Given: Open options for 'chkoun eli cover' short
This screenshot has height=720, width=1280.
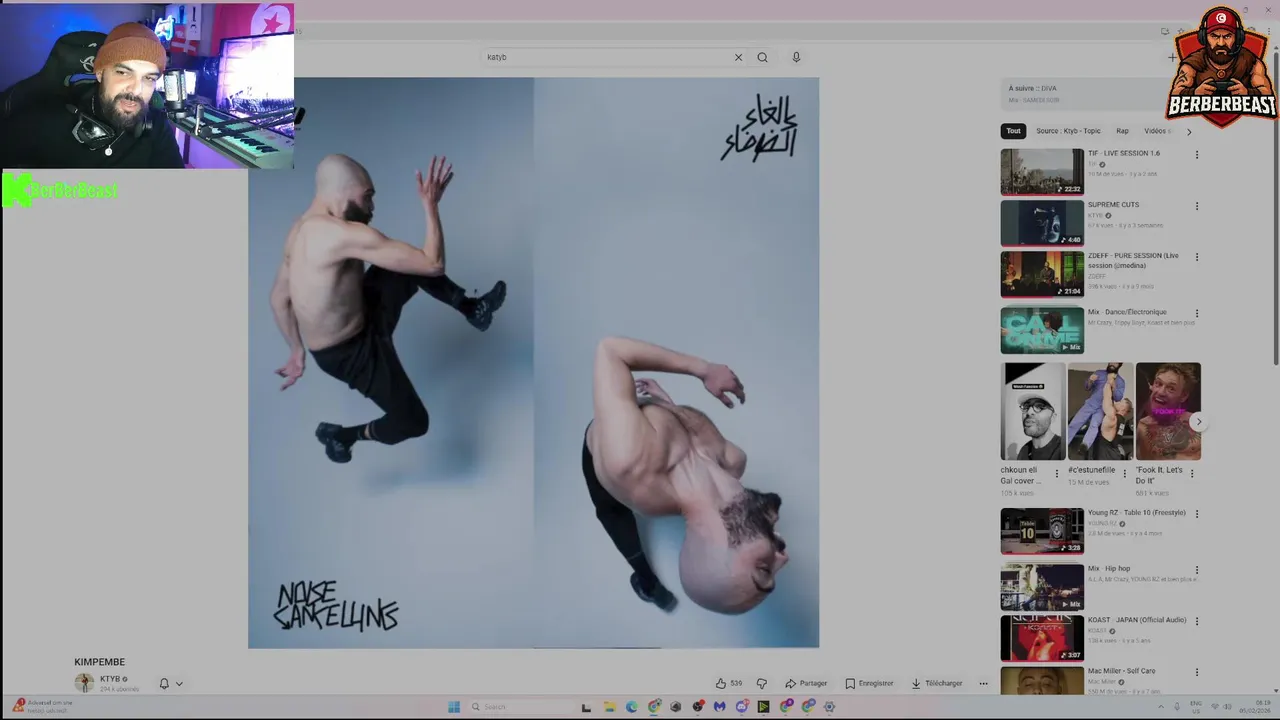Looking at the screenshot, I should pyautogui.click(x=1056, y=474).
